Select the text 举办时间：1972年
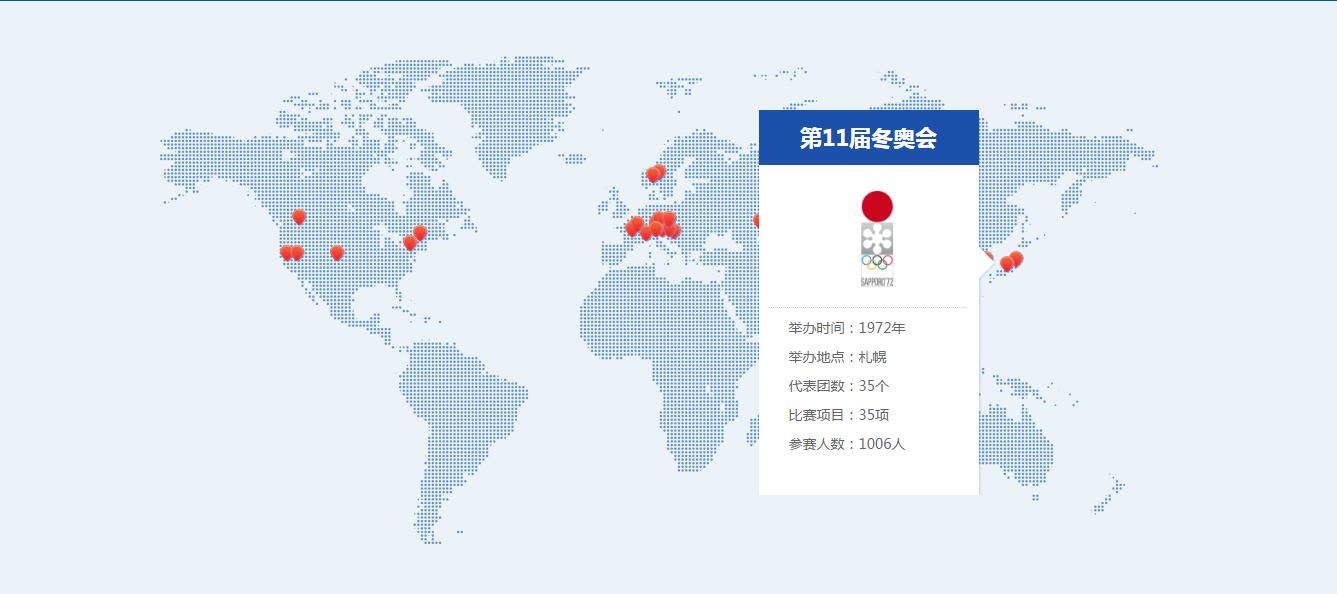This screenshot has width=1337, height=594. tap(847, 328)
